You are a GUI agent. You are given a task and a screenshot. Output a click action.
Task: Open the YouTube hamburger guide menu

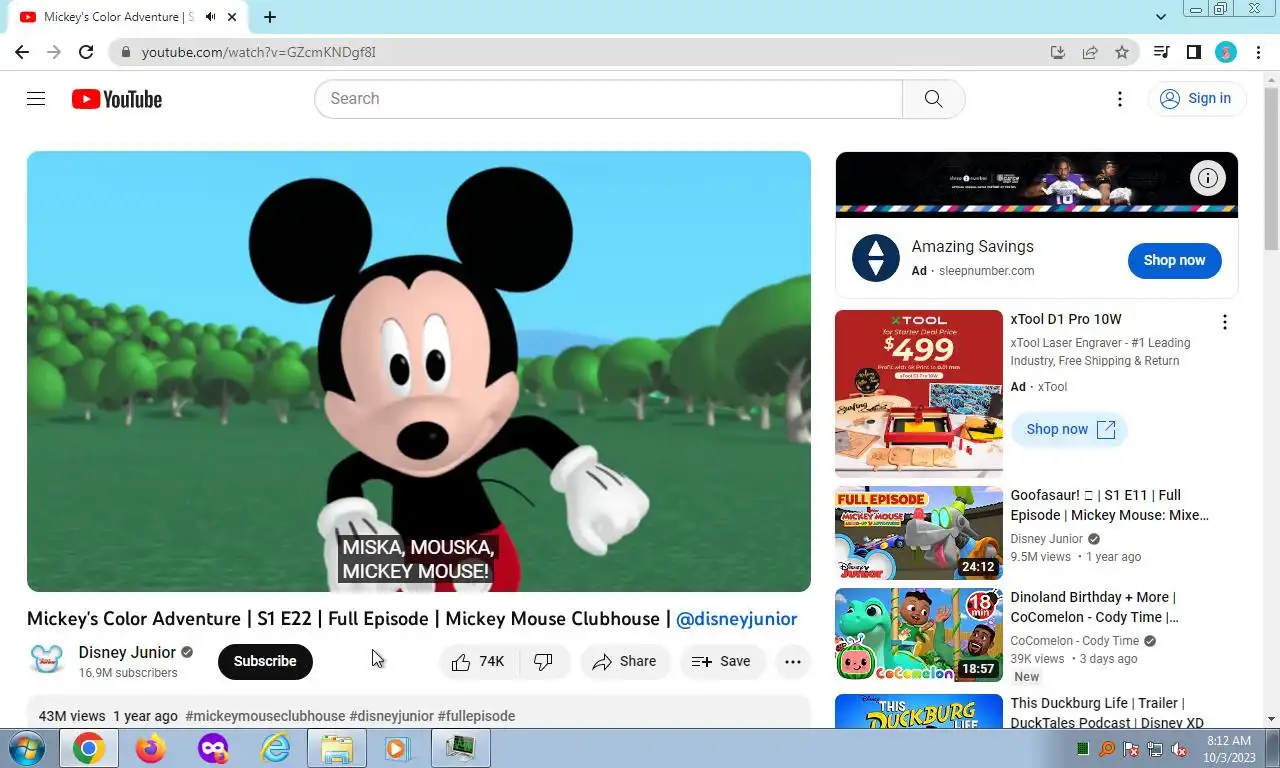[36, 98]
